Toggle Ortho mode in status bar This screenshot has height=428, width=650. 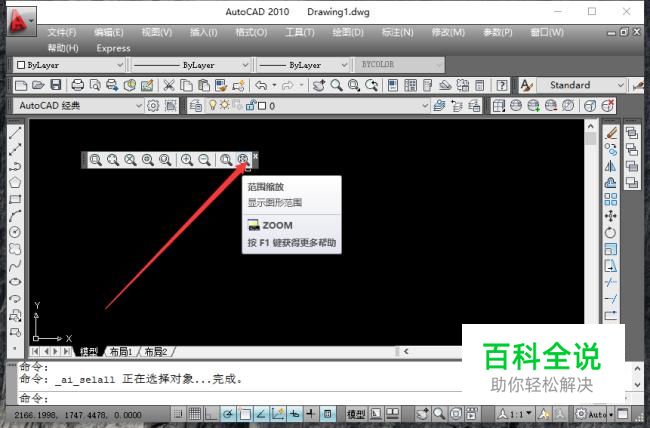tap(211, 414)
